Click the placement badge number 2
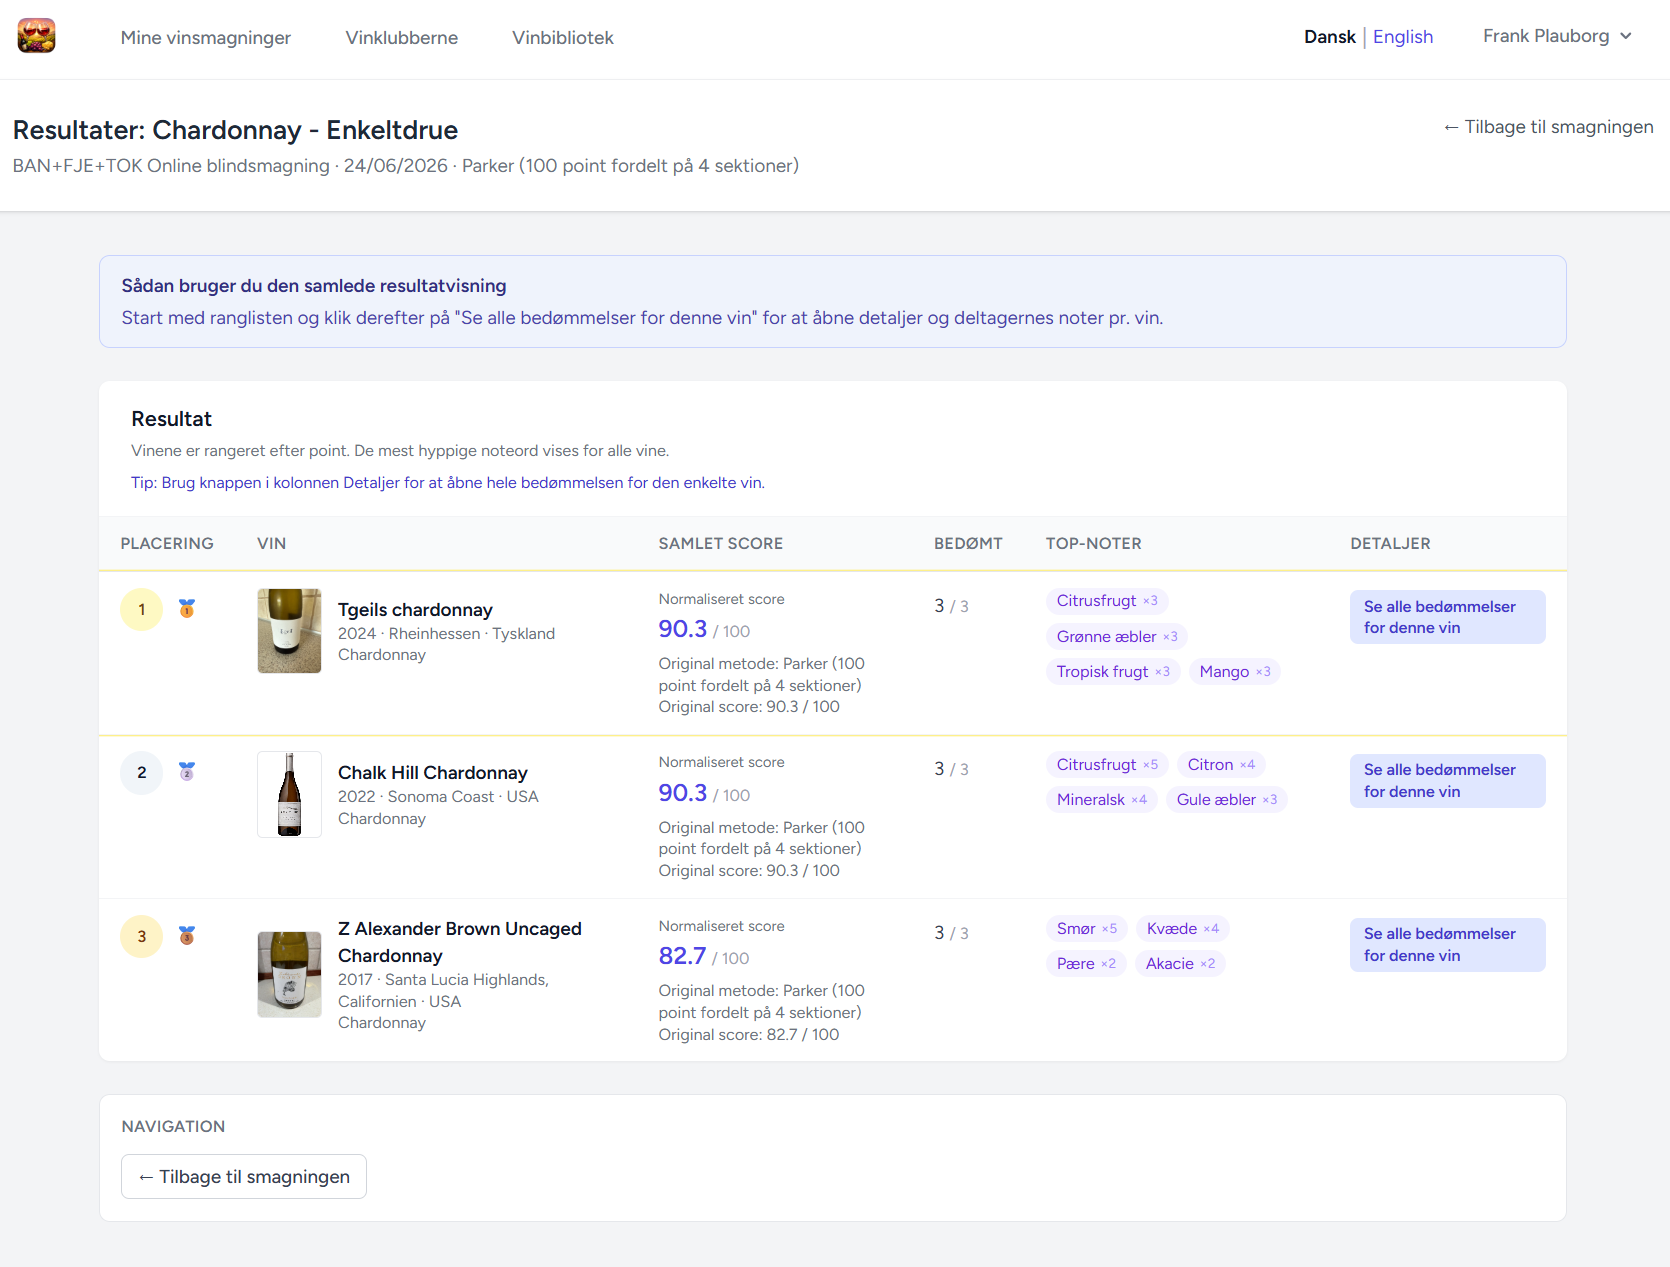The image size is (1670, 1267). pos(142,772)
